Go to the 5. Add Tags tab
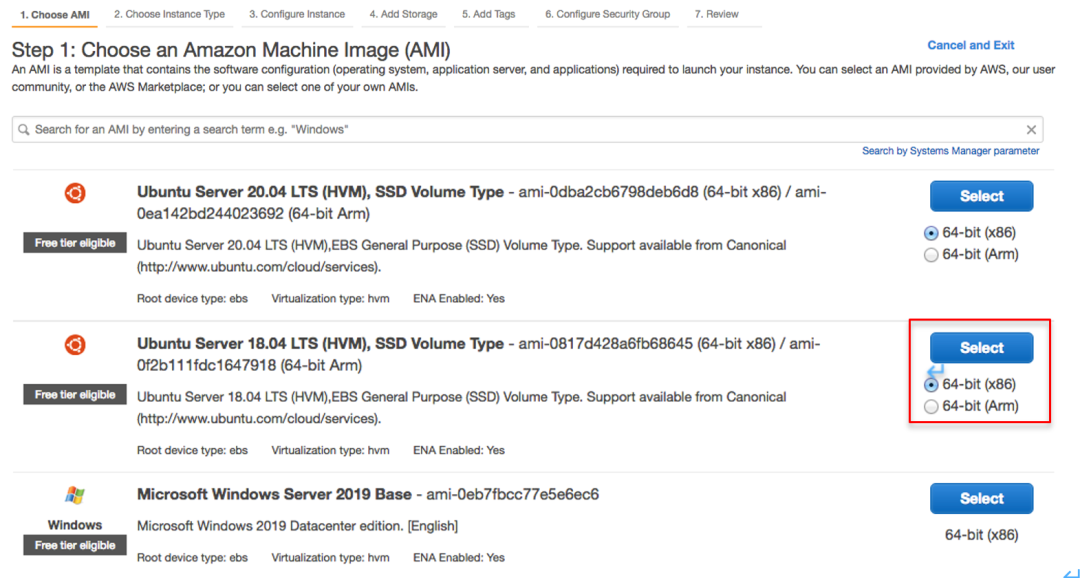The width and height of the screenshot is (1080, 578). click(488, 14)
